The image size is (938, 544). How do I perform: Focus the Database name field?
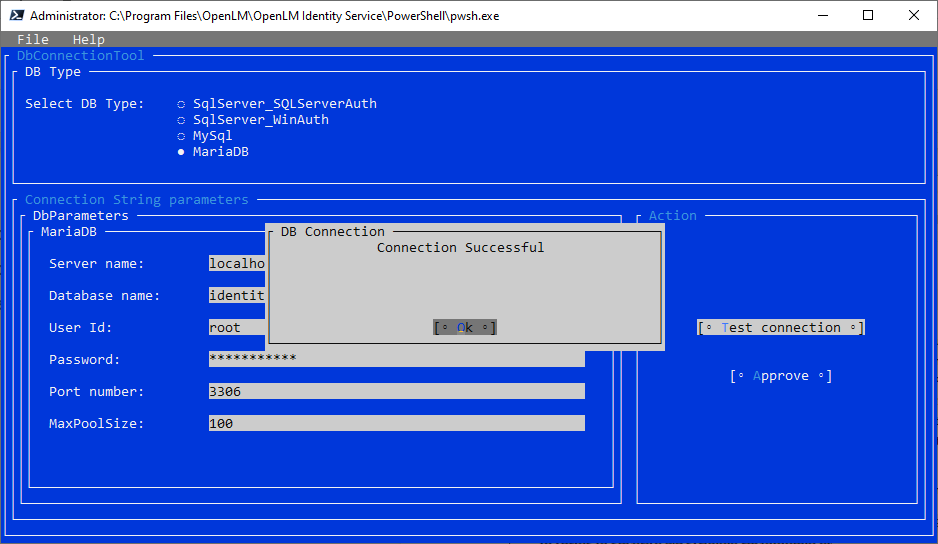coord(237,296)
